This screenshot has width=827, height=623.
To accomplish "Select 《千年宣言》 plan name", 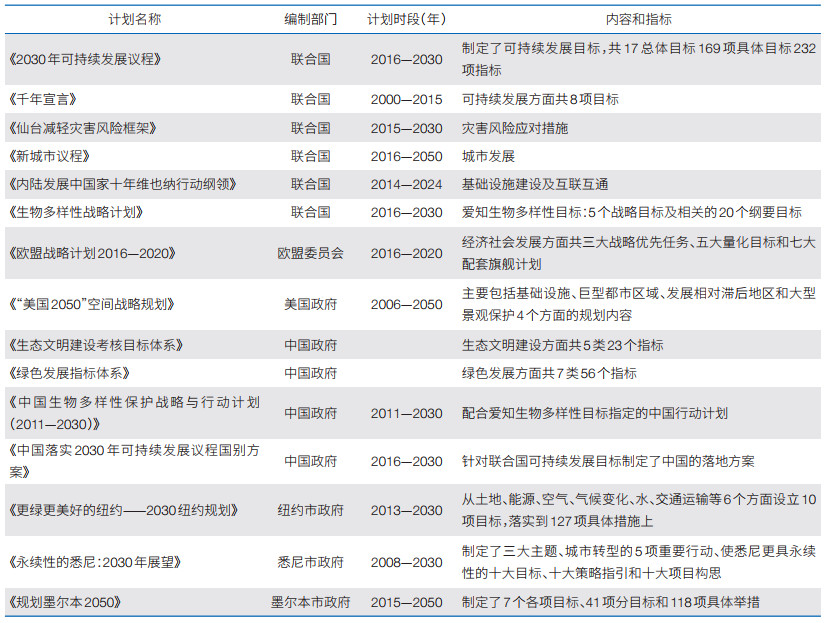I will pyautogui.click(x=43, y=99).
